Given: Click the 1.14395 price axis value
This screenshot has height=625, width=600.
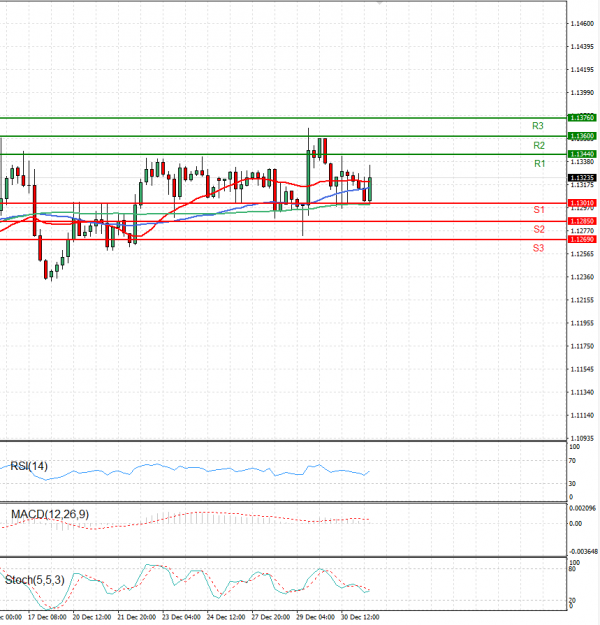Looking at the screenshot, I should pos(582,47).
